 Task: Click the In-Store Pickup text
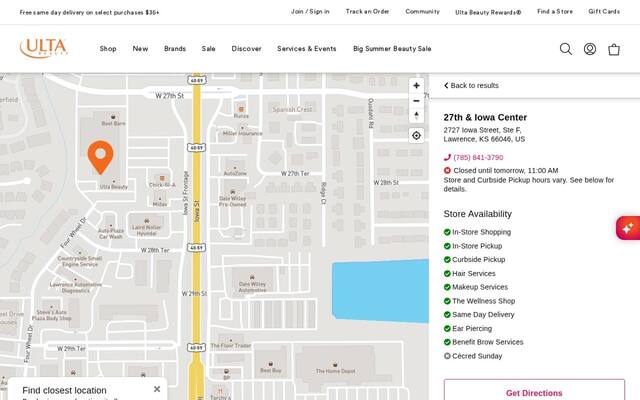pos(477,246)
